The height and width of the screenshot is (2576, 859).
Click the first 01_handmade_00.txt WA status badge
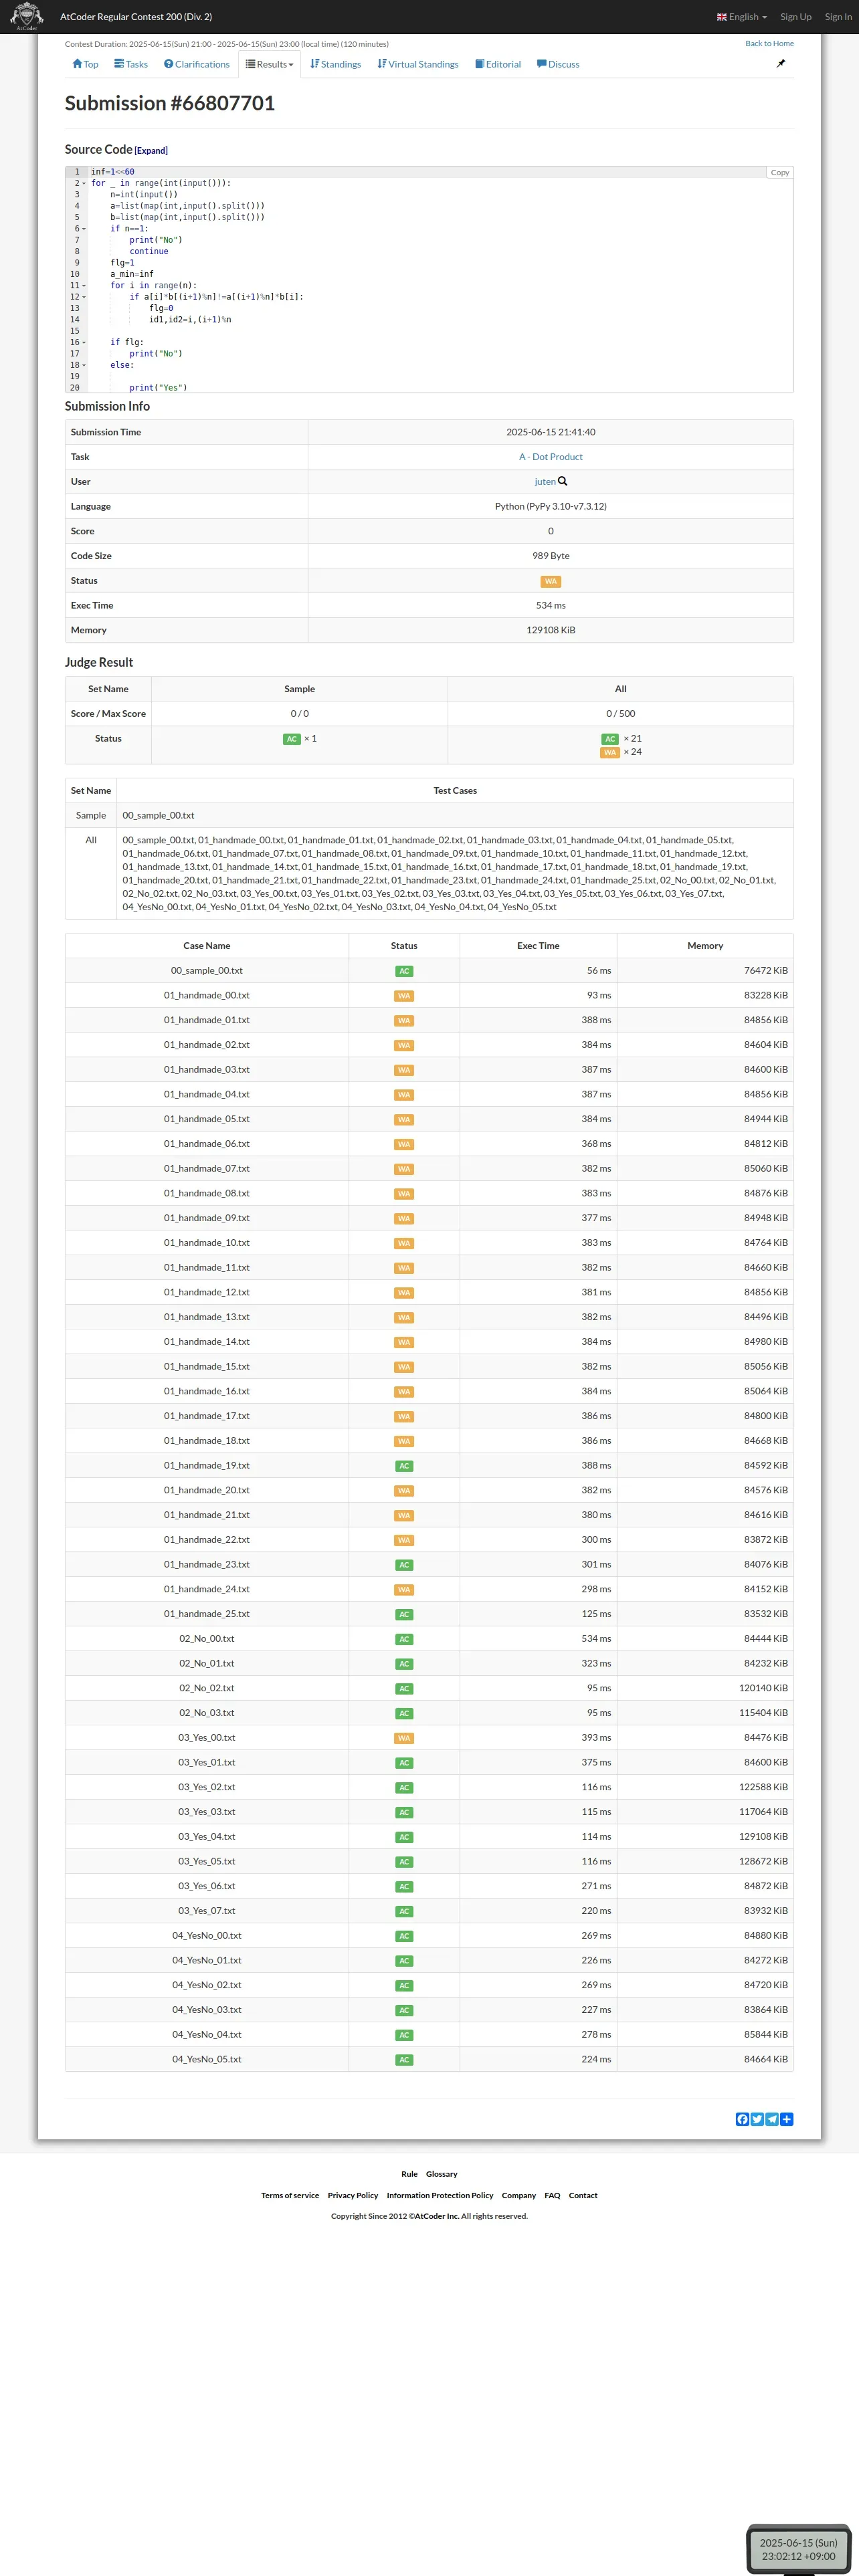(404, 996)
